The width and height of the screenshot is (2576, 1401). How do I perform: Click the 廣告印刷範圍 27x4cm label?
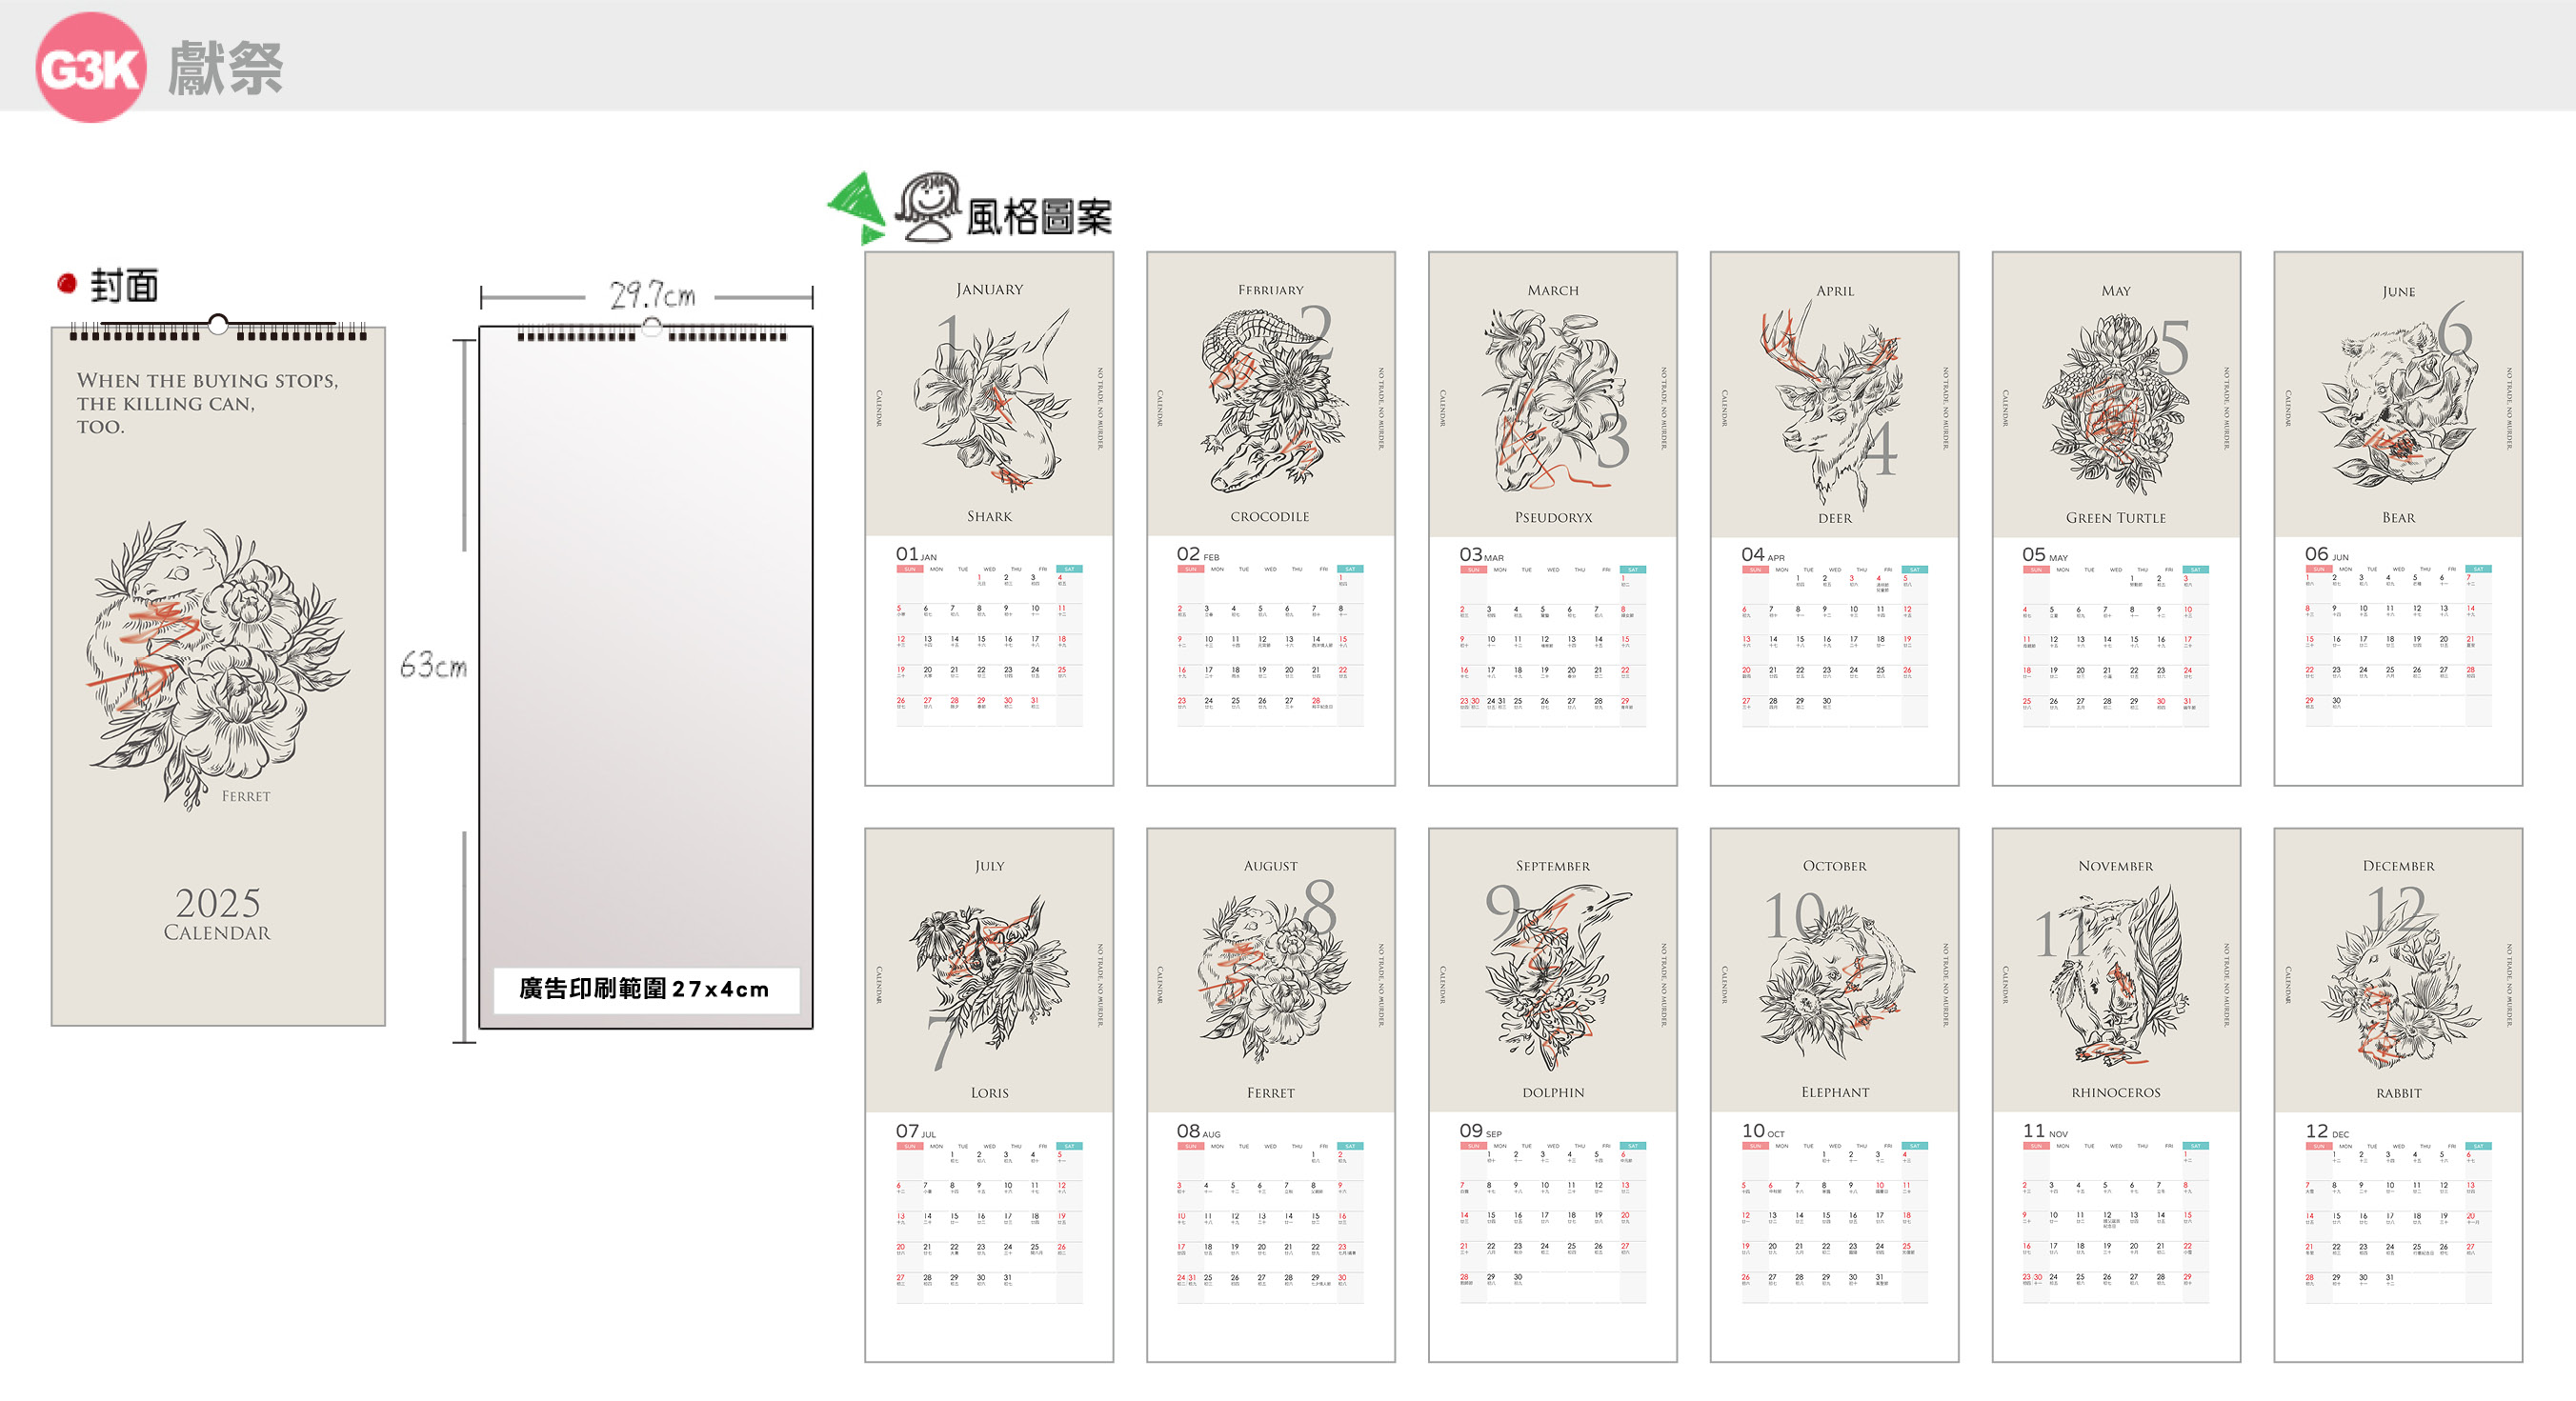(x=645, y=990)
